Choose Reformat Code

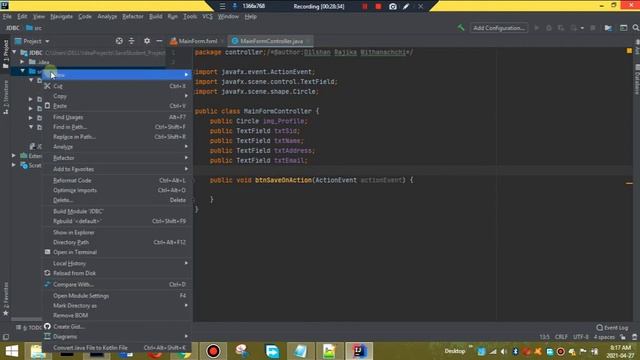(x=118, y=180)
